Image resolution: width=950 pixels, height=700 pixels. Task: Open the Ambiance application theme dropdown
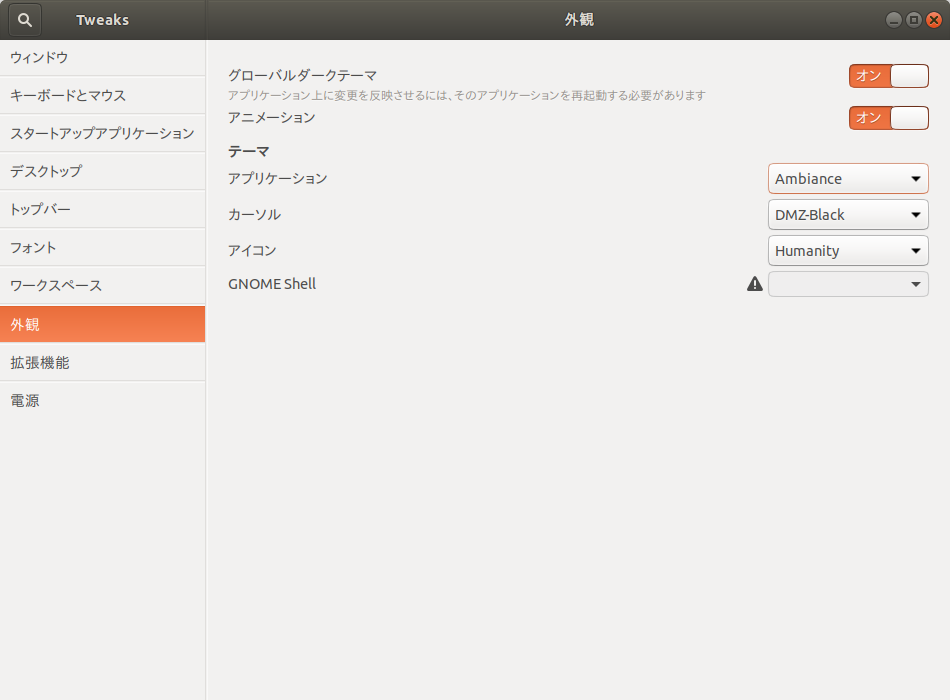click(x=848, y=178)
